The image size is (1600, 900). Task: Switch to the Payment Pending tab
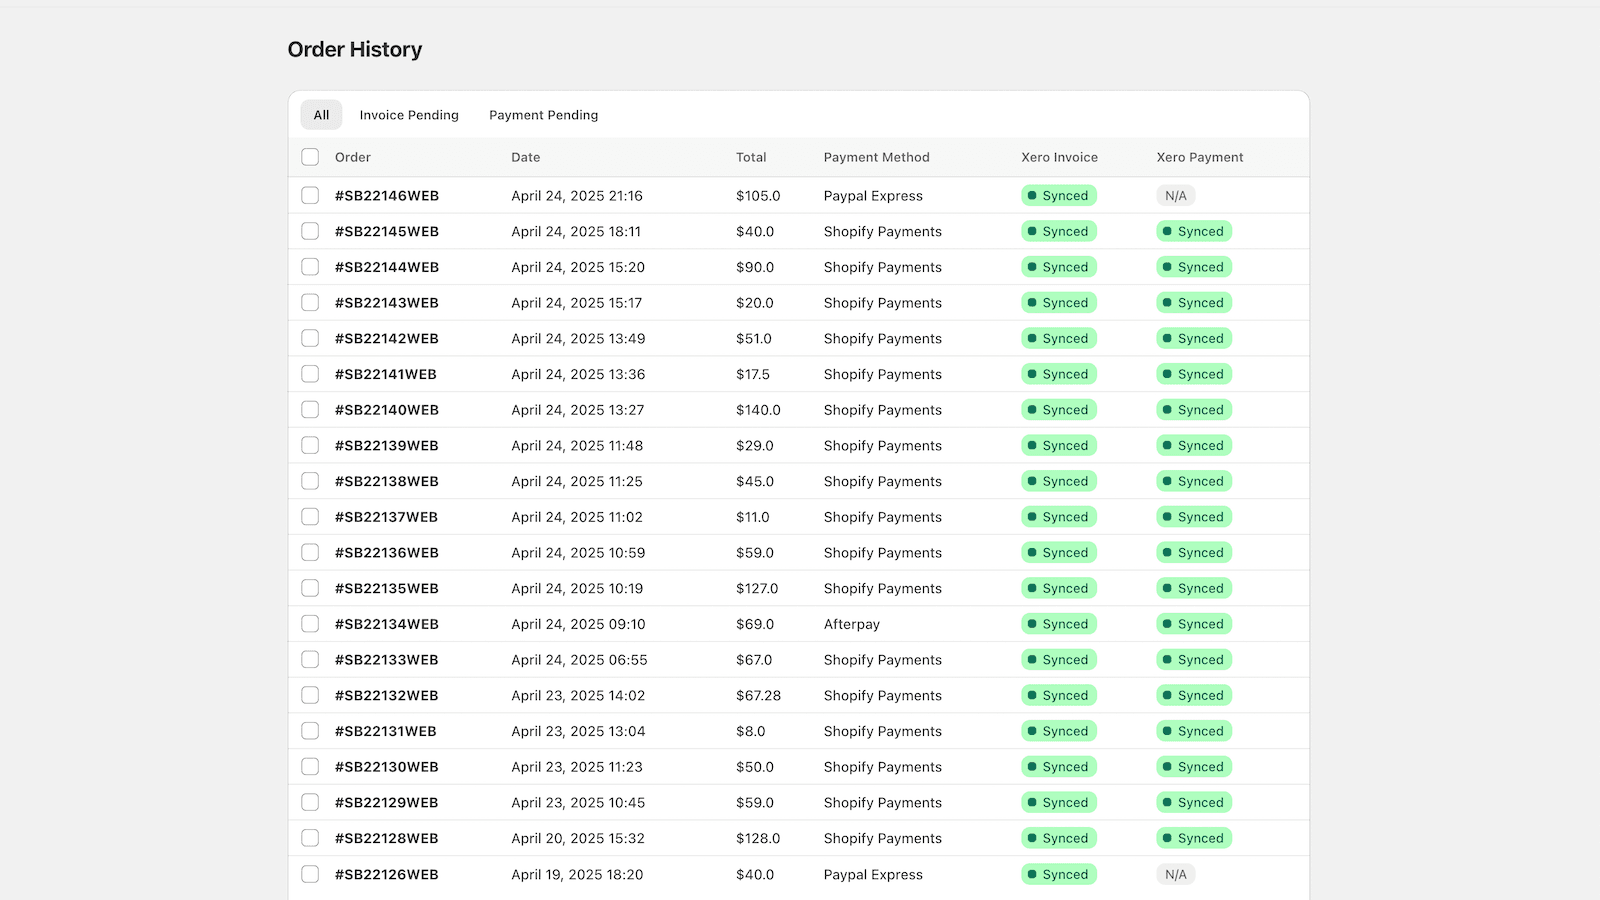(x=543, y=114)
